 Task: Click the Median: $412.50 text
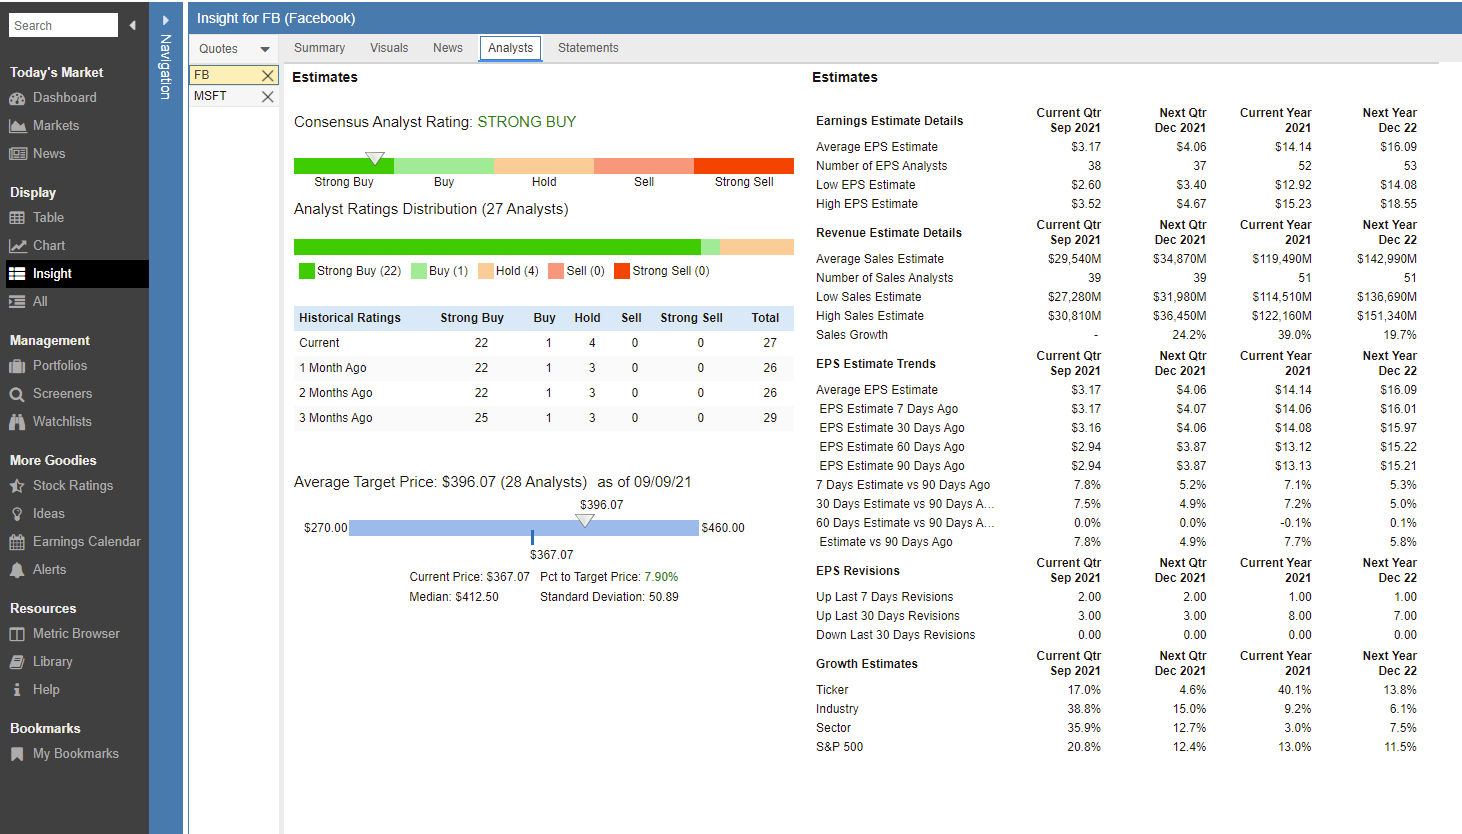454,597
